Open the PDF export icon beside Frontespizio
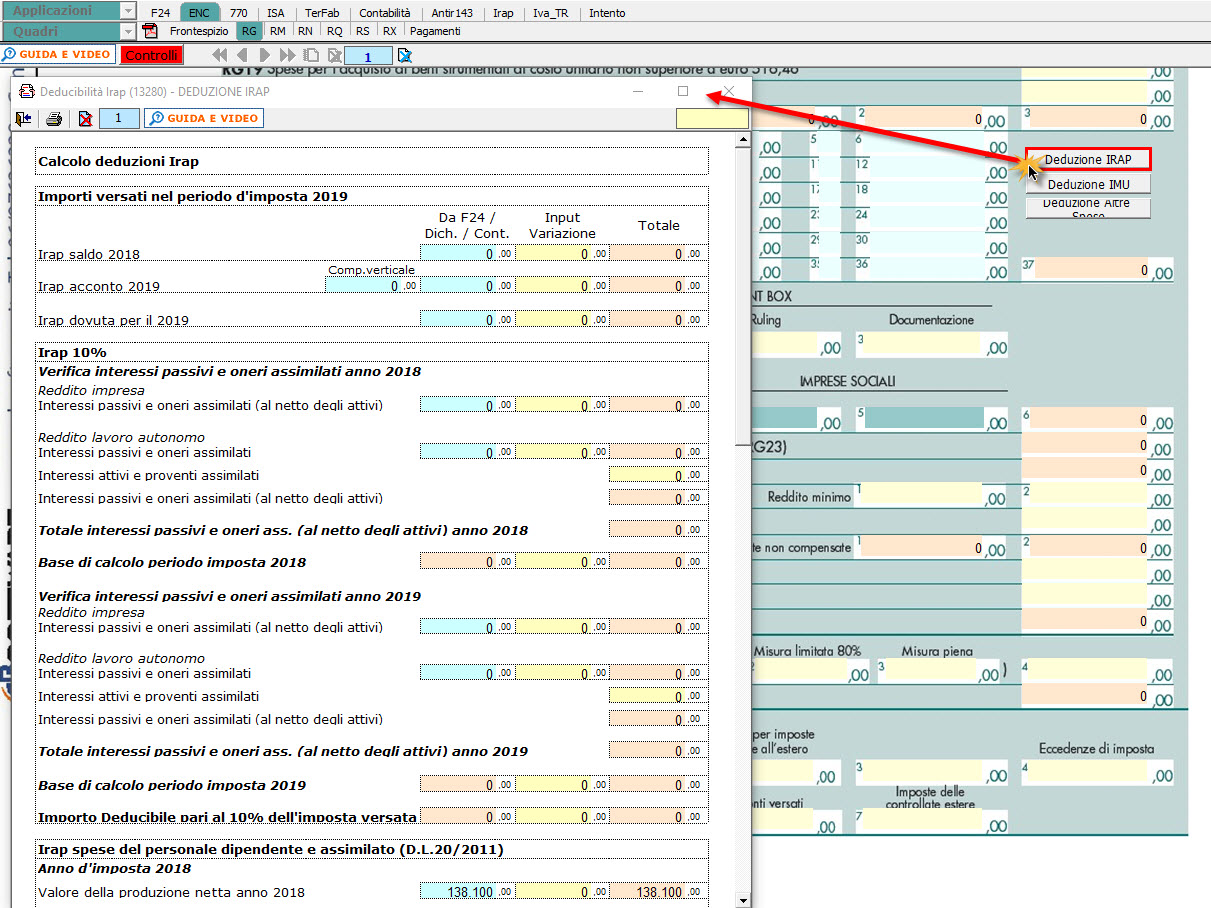This screenshot has width=1211, height=908. point(150,31)
